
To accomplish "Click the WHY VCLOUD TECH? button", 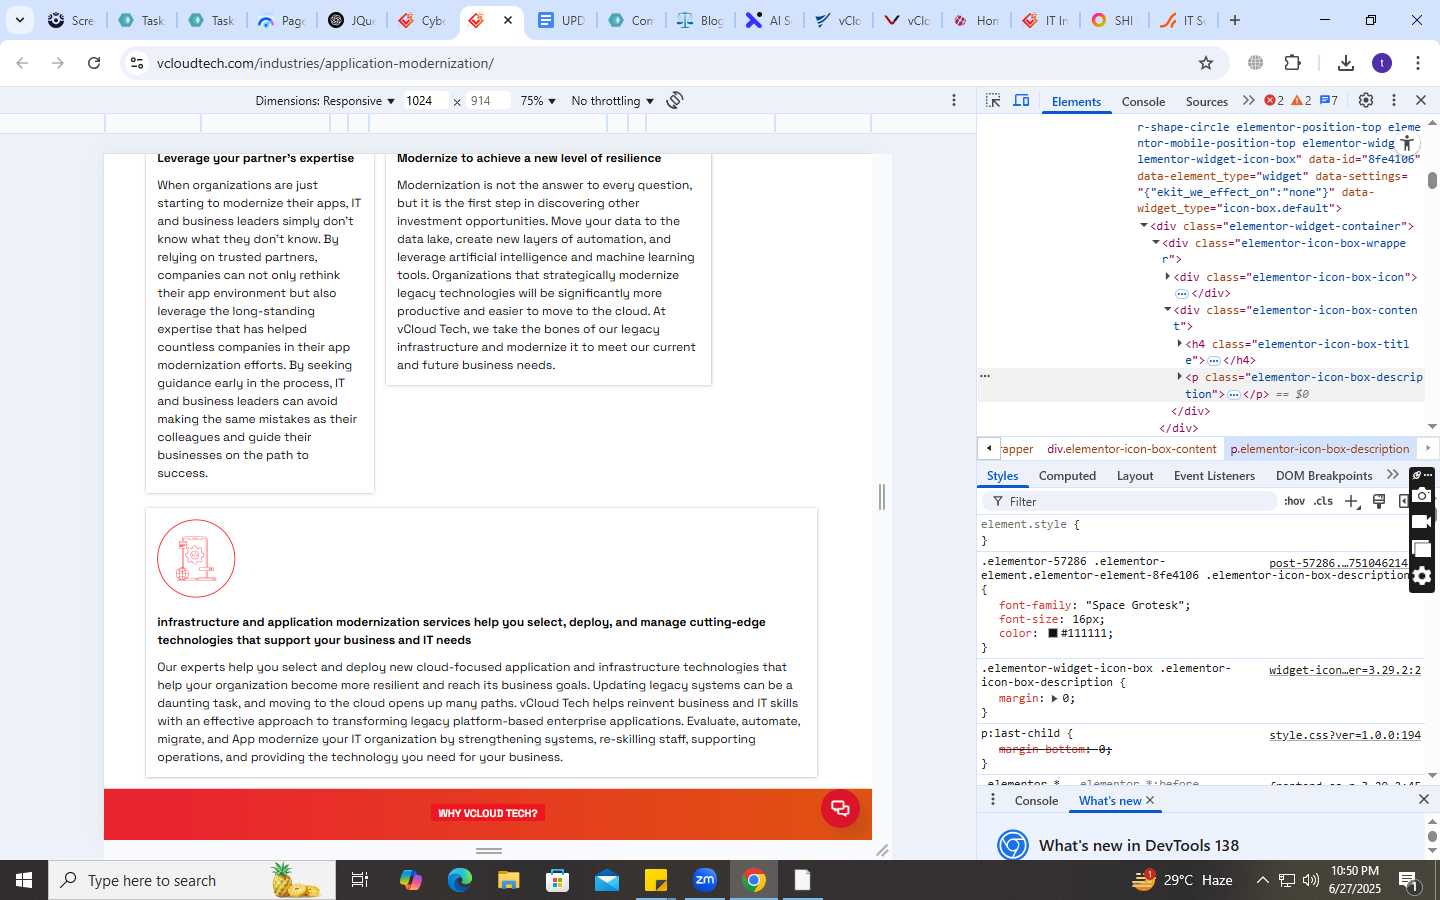I will [x=487, y=813].
